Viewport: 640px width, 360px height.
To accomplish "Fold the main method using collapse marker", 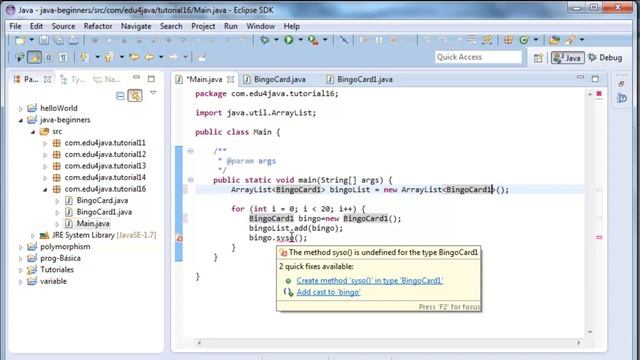I will tap(190, 180).
